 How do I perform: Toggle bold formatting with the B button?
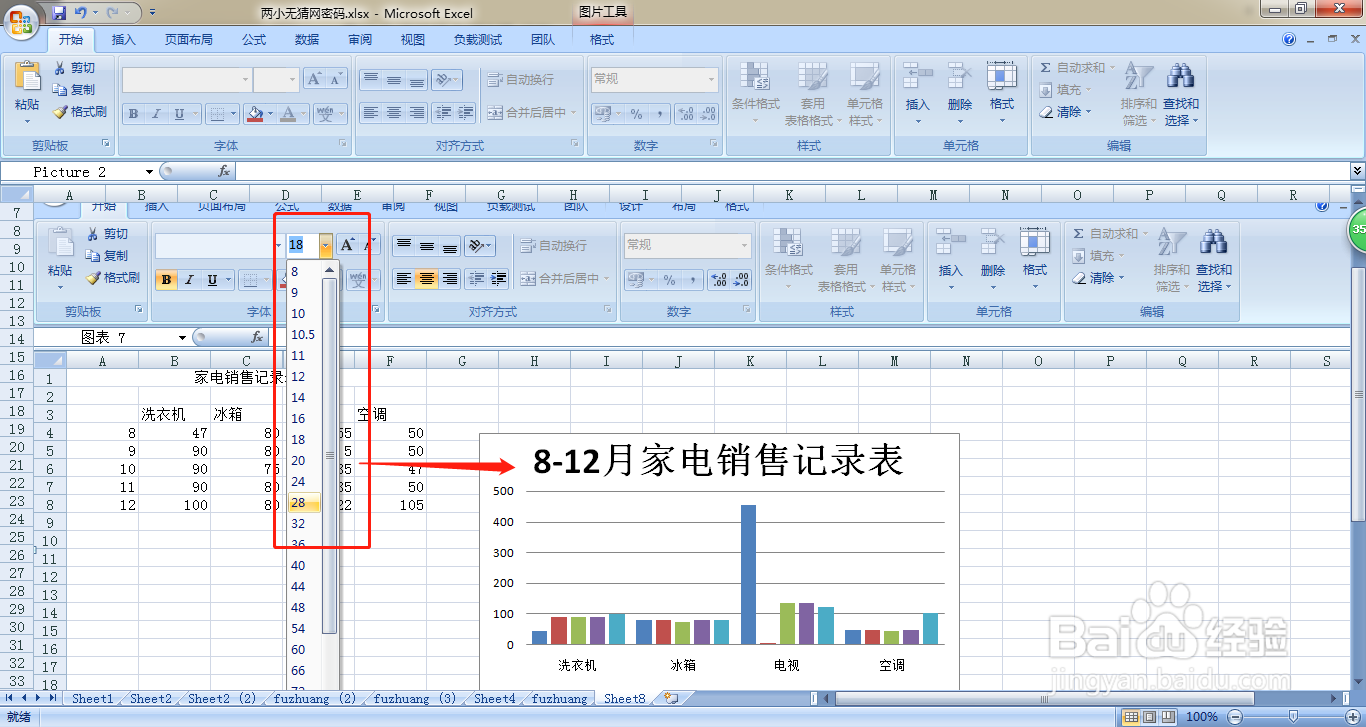coord(132,113)
